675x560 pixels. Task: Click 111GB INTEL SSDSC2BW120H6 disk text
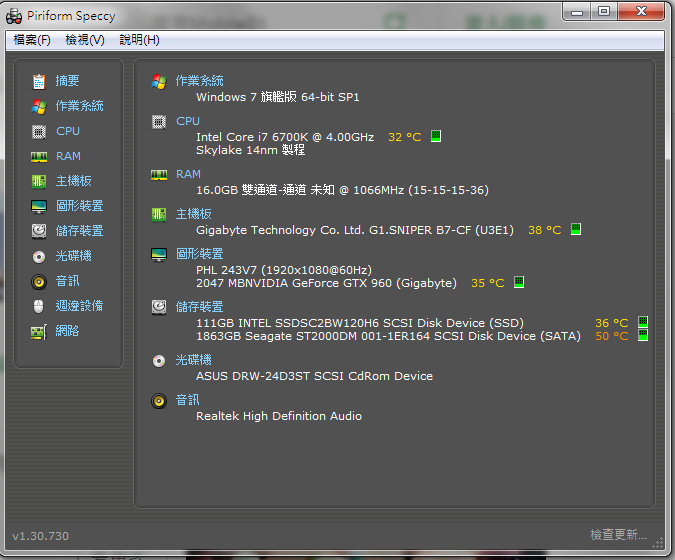[x=360, y=323]
